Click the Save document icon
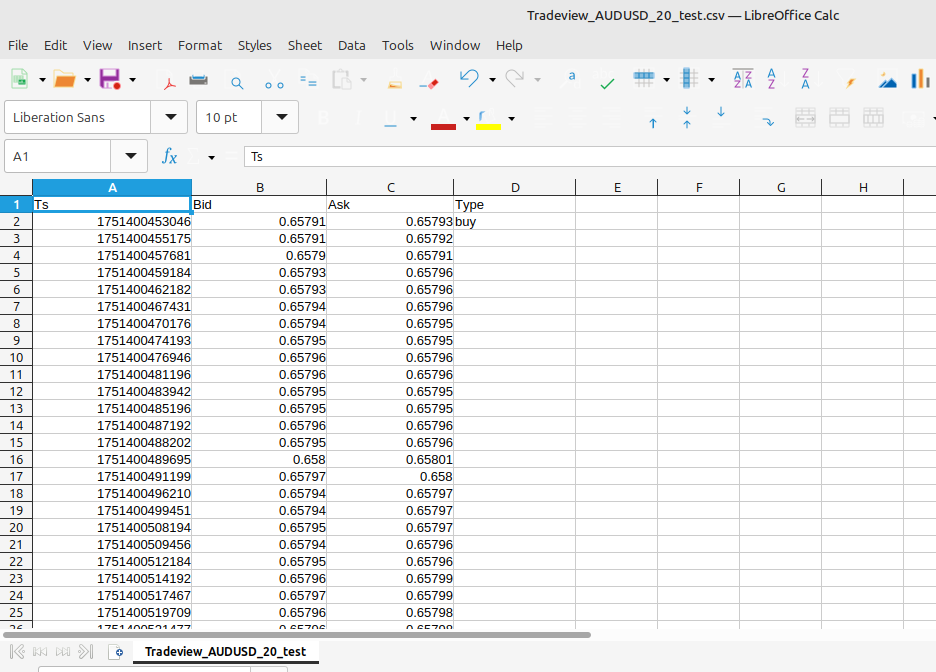936x672 pixels. (x=109, y=80)
